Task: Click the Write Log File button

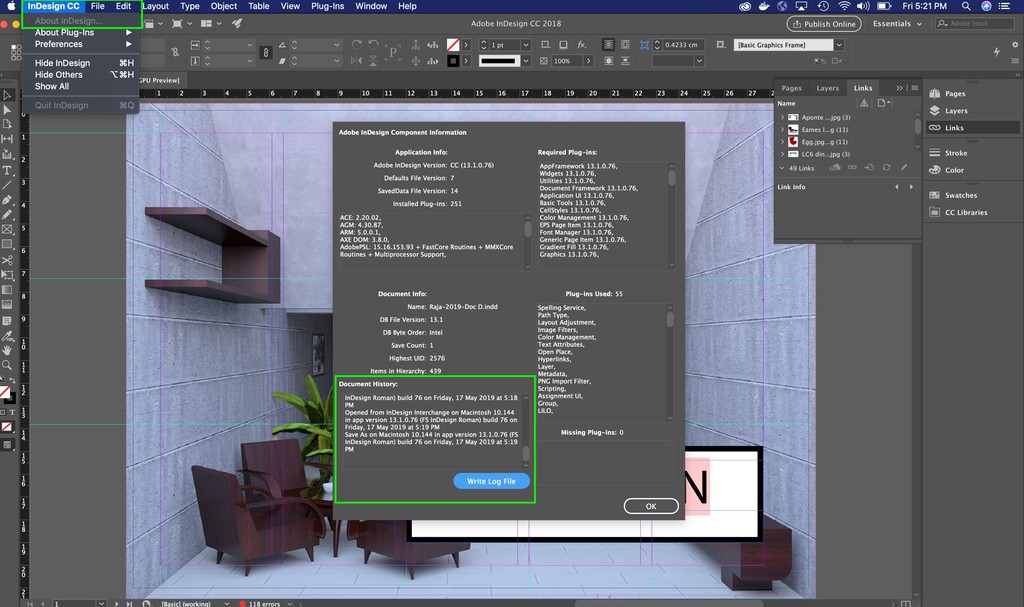Action: coord(491,481)
